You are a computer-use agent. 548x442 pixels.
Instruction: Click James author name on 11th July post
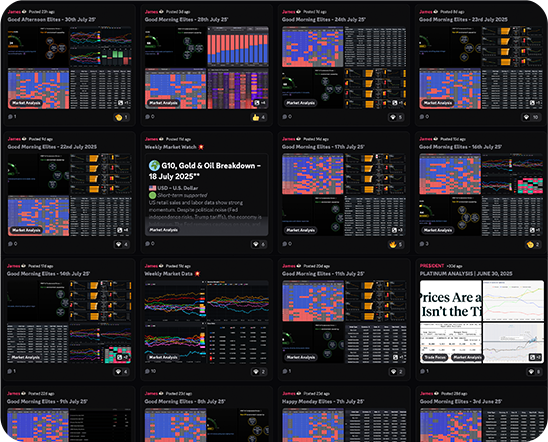(288, 266)
